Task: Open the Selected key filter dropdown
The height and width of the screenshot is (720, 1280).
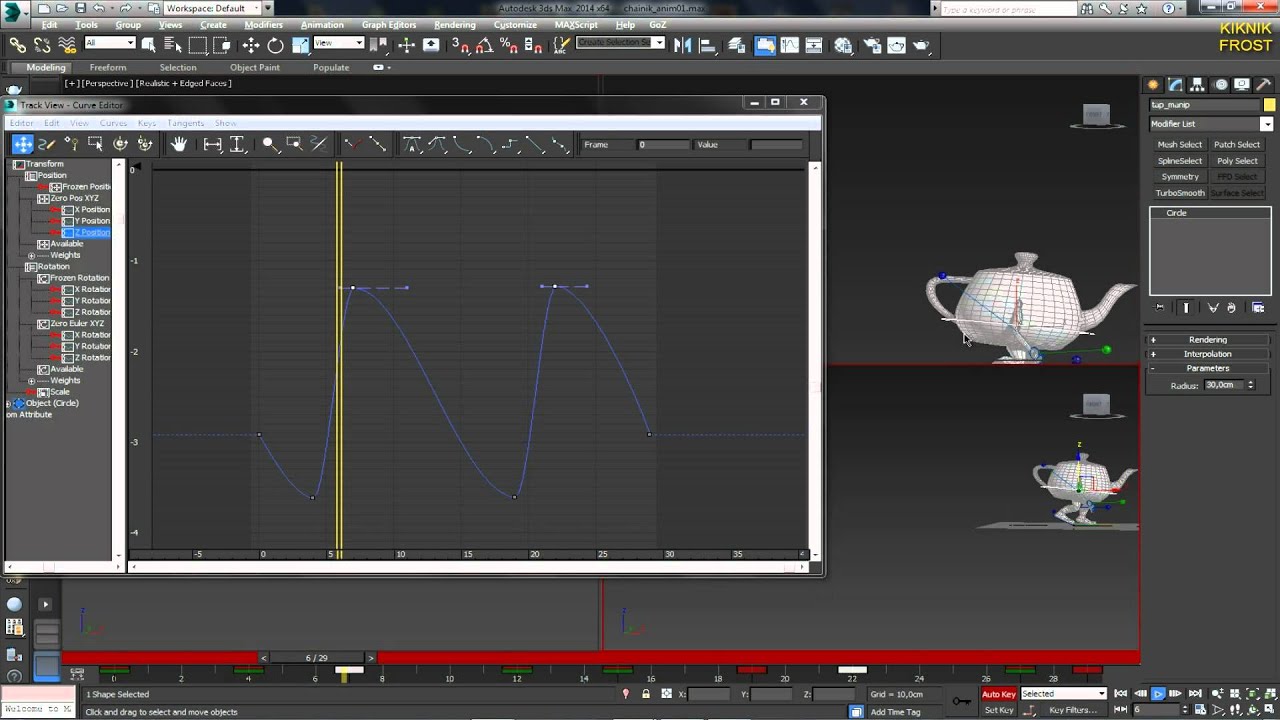Action: 1063,694
